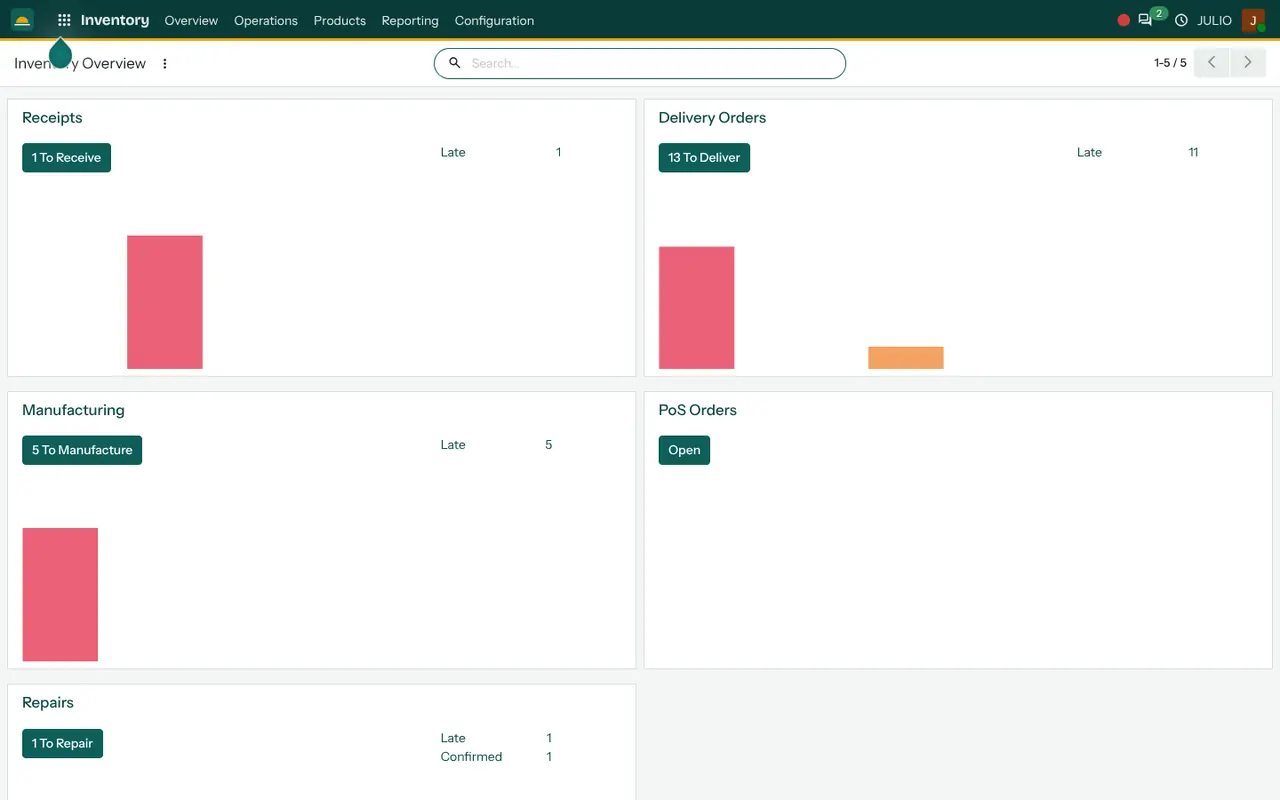Click Confirmed link in Repairs card
Image resolution: width=1280 pixels, height=800 pixels.
[471, 757]
